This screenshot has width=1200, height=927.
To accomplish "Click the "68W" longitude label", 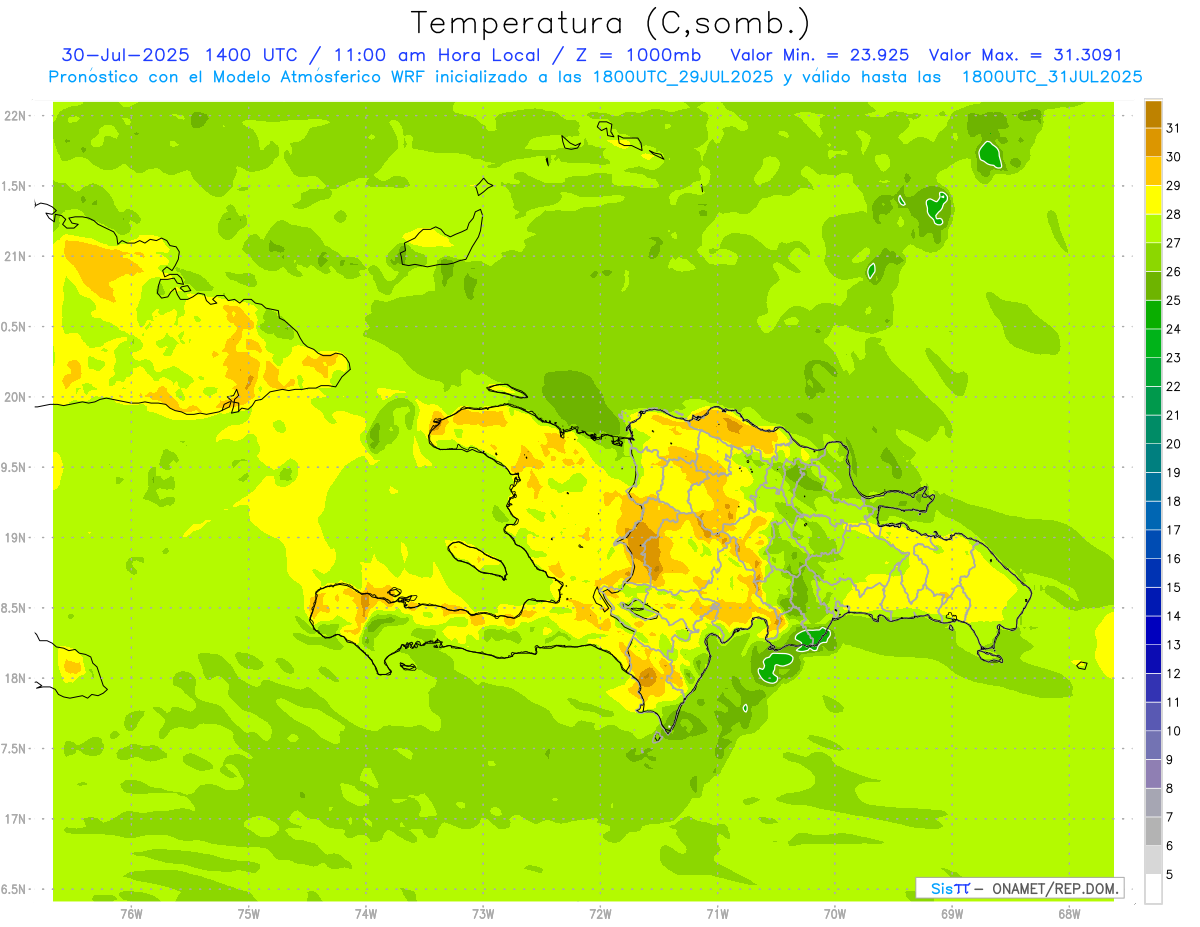I will click(1069, 914).
